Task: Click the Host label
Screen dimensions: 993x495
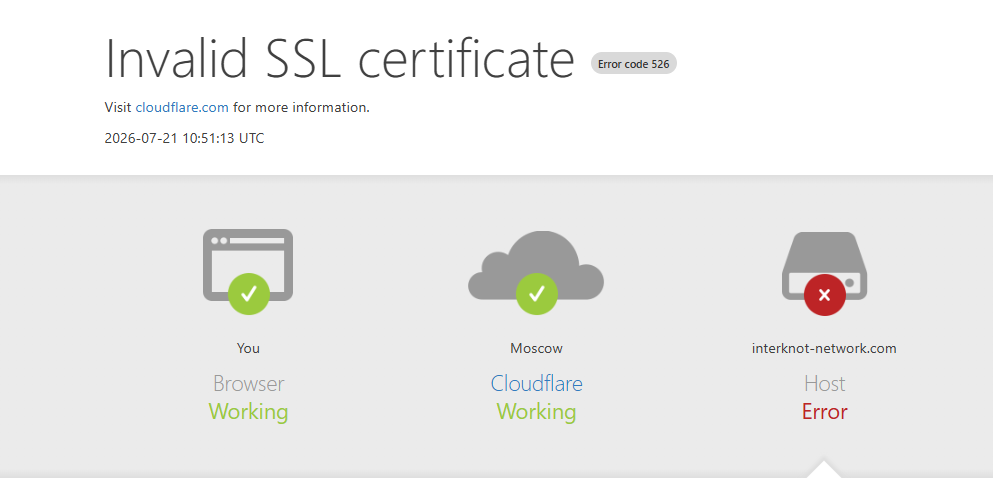Action: [x=825, y=384]
